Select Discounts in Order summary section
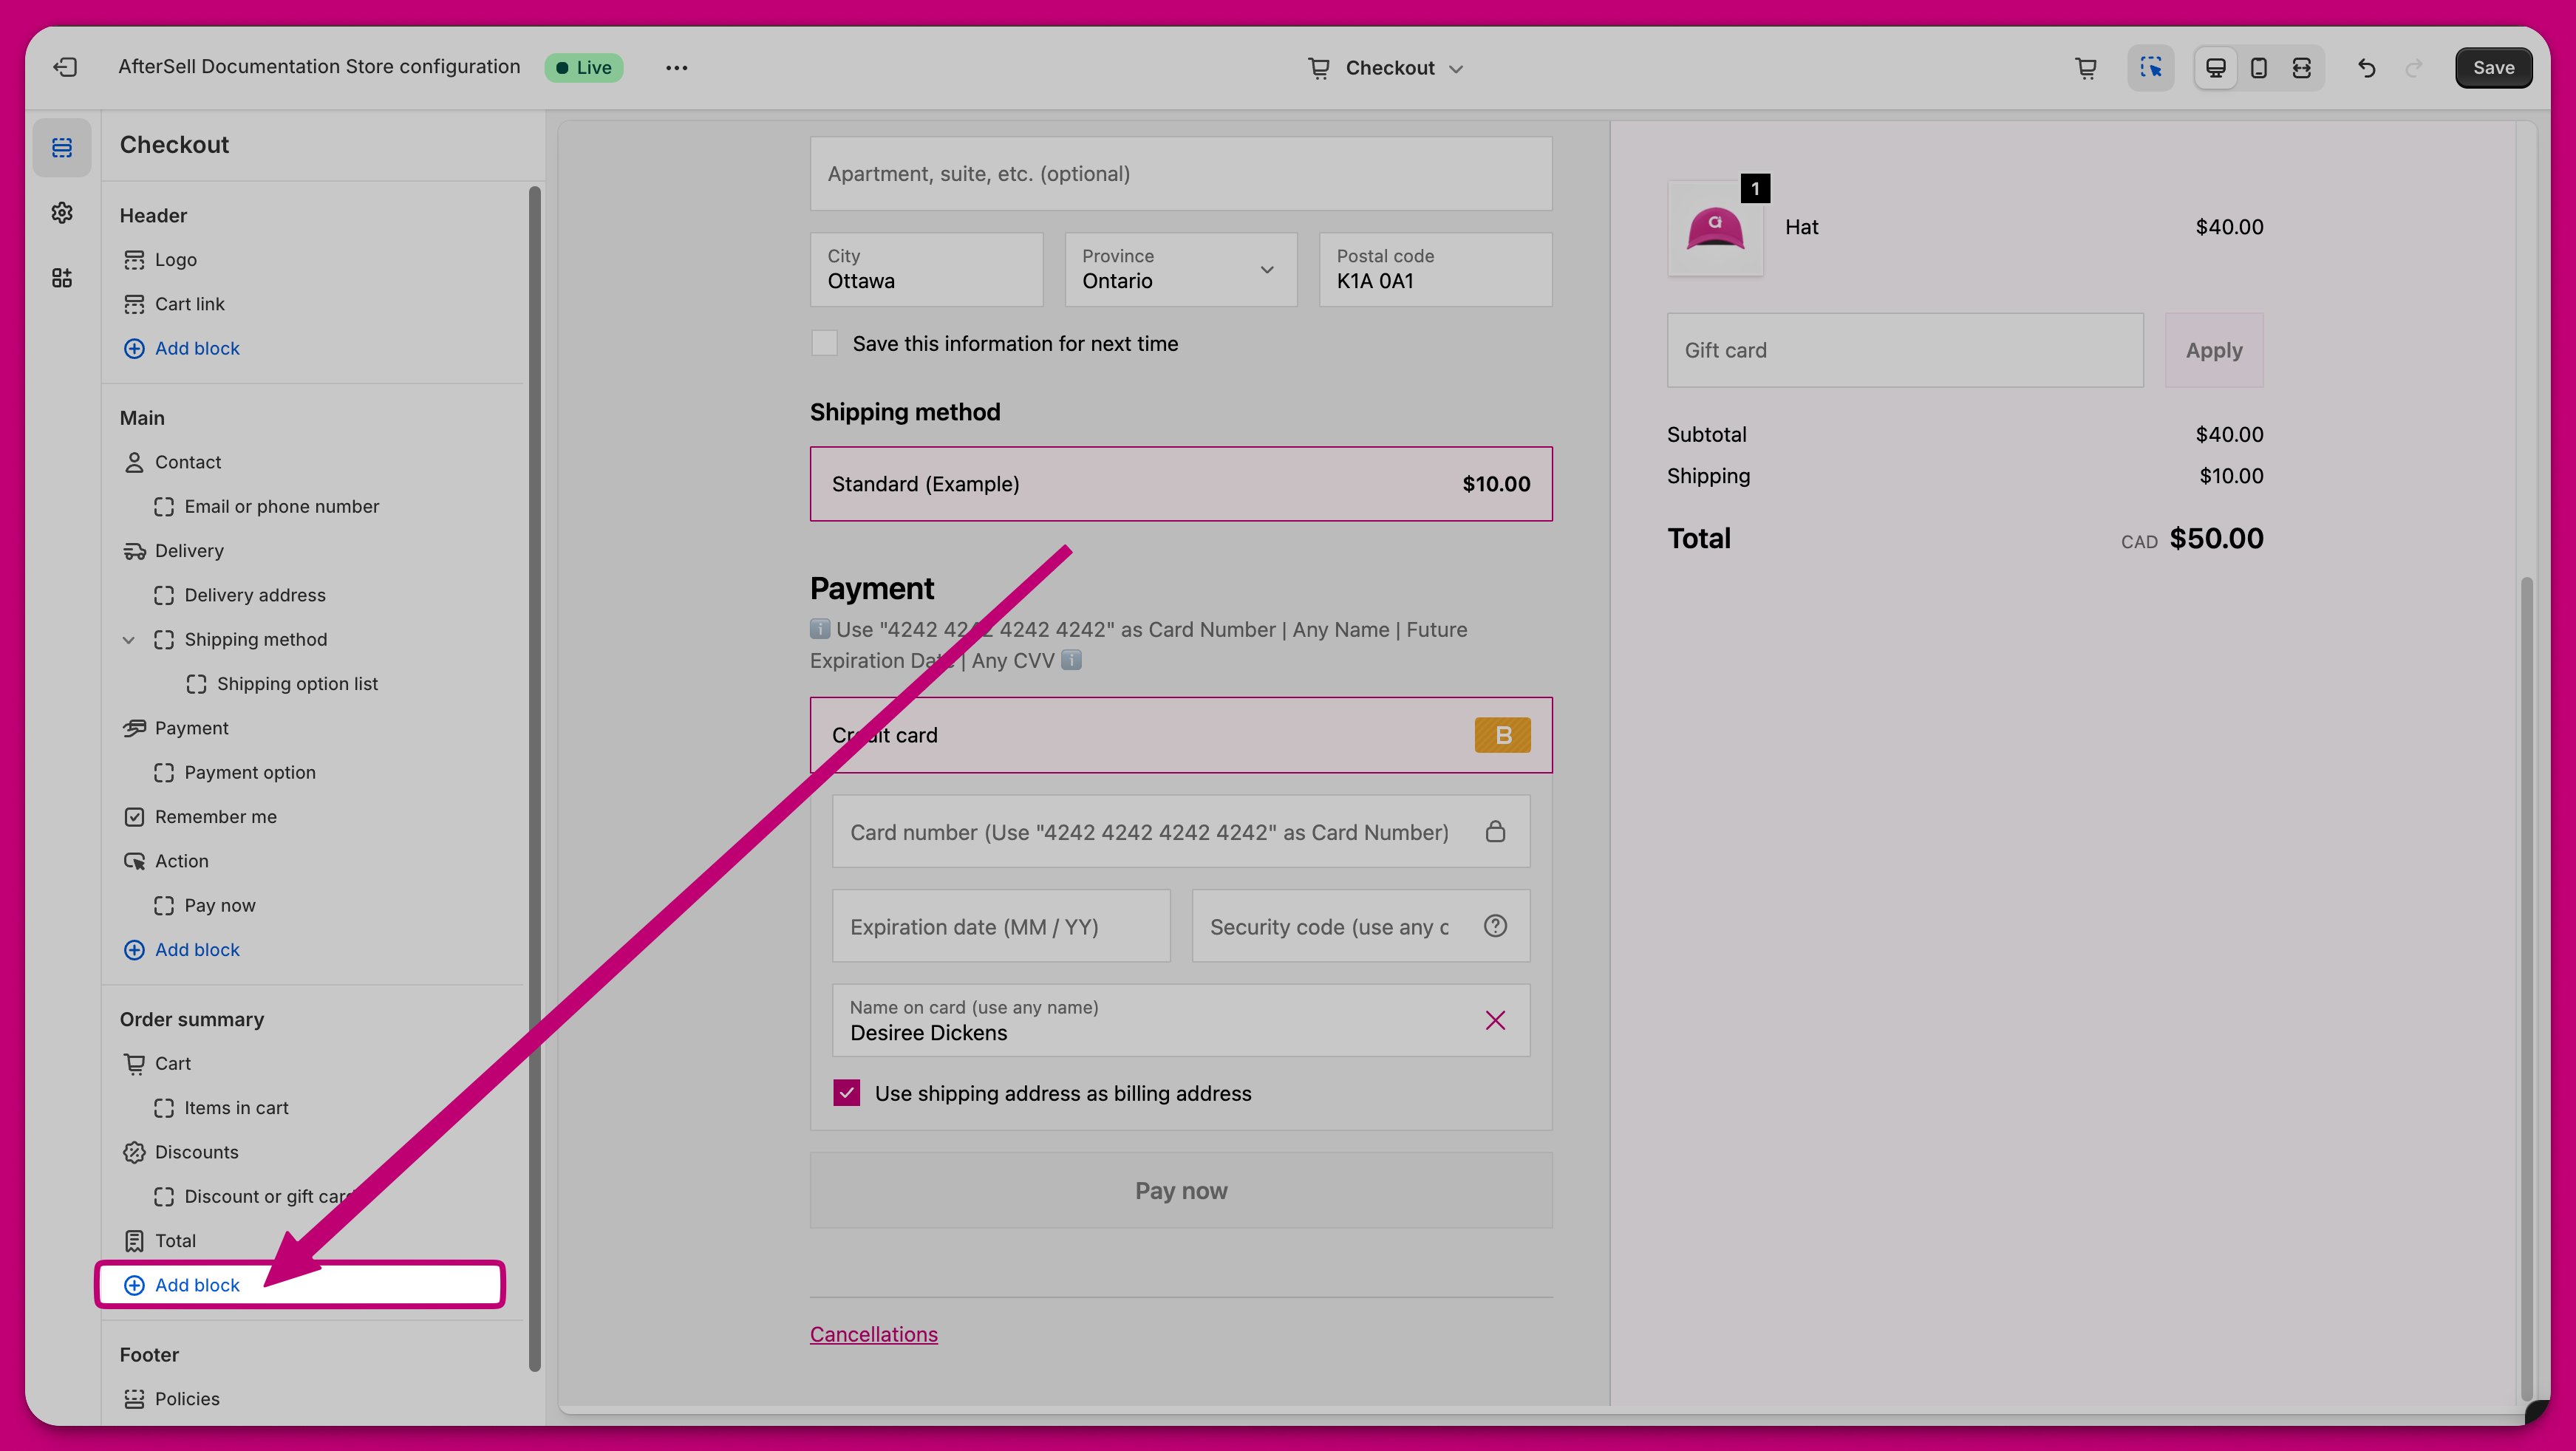The image size is (2576, 1451). click(x=196, y=1152)
